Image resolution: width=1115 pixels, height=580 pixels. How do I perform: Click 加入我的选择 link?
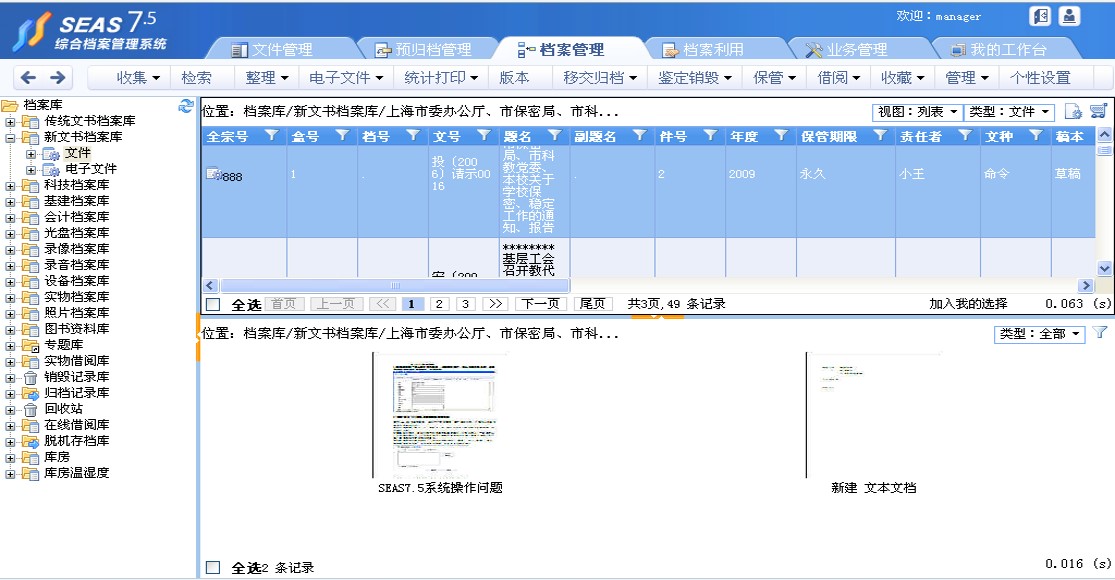tap(968, 304)
